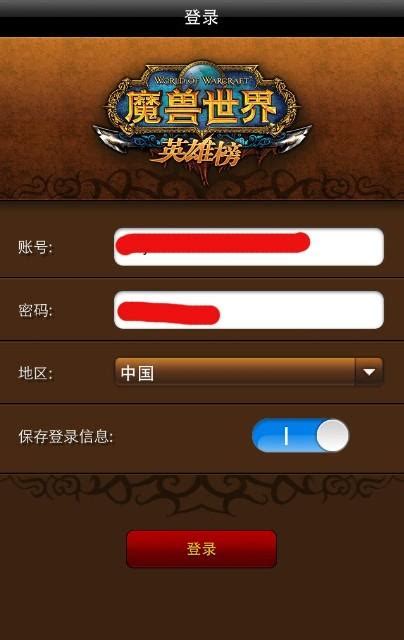The image size is (404, 640).
Task: Tap the 保存登录信息 label
Action: click(x=66, y=436)
